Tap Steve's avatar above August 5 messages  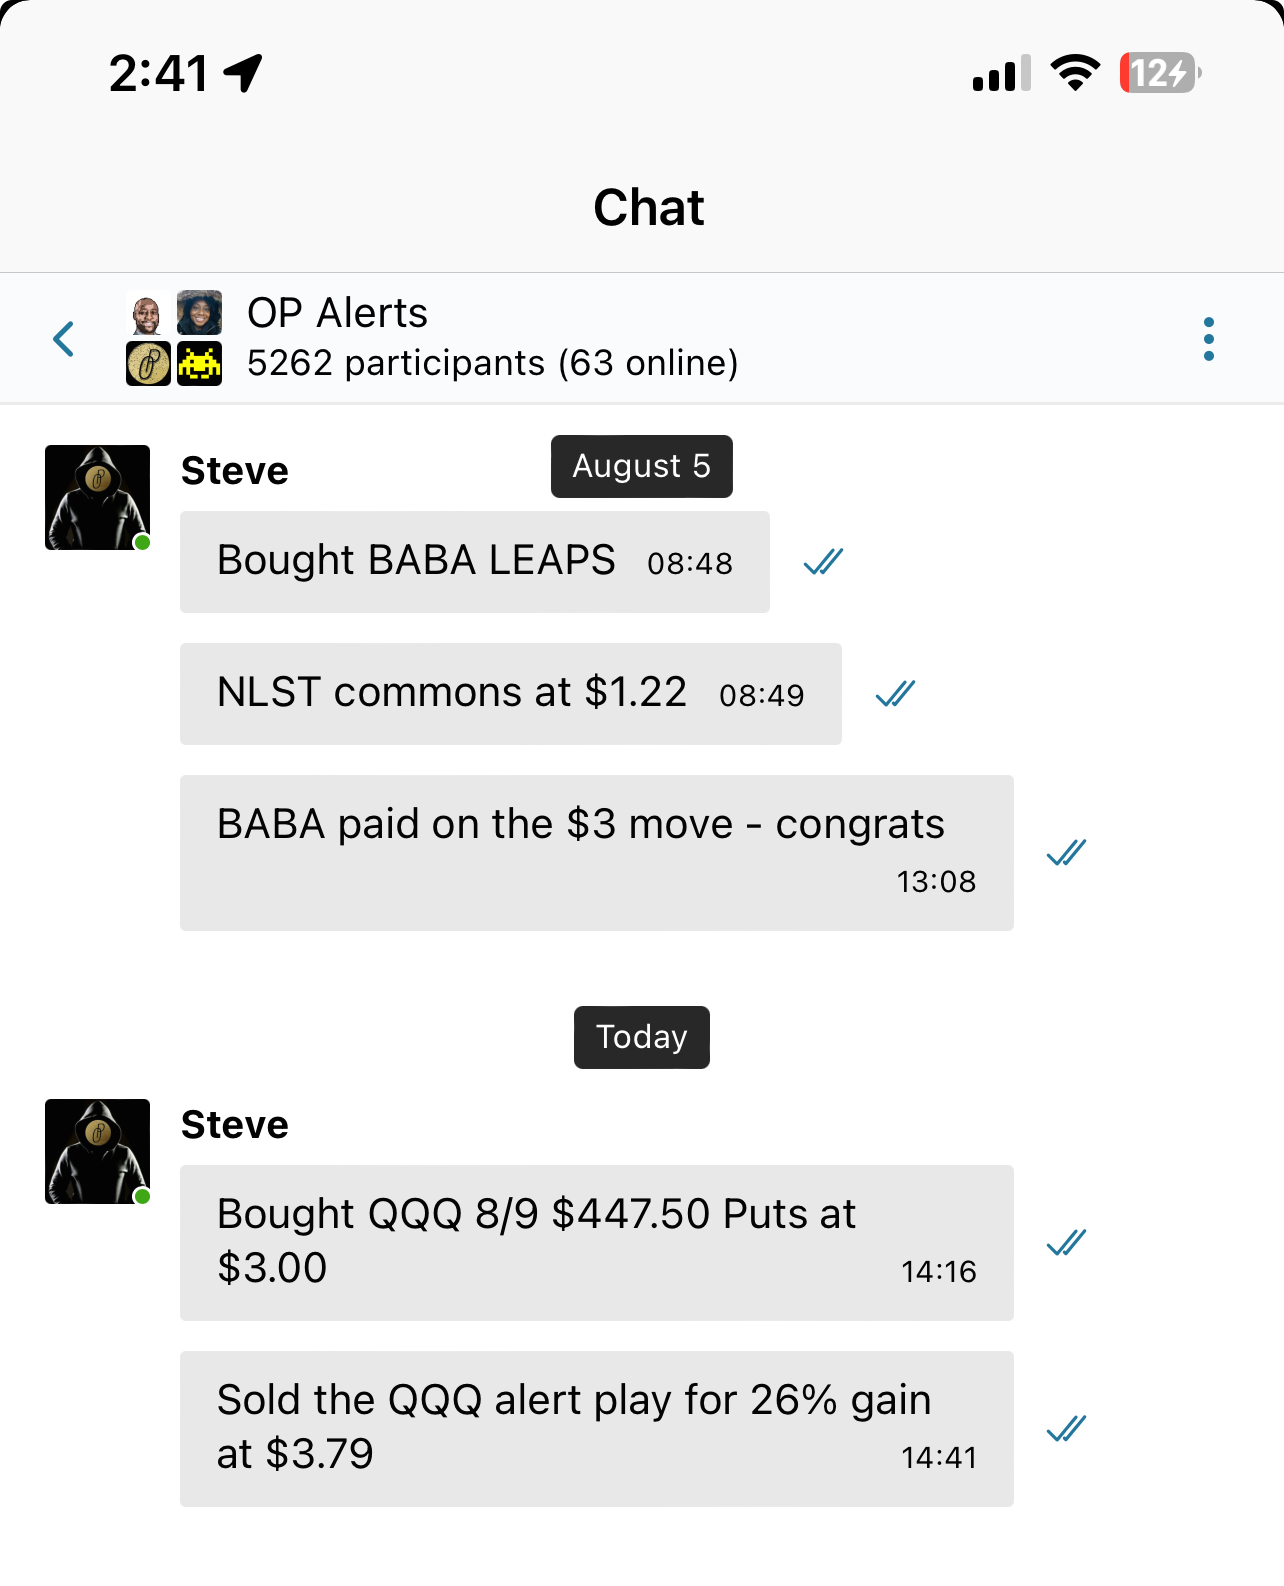pos(97,497)
